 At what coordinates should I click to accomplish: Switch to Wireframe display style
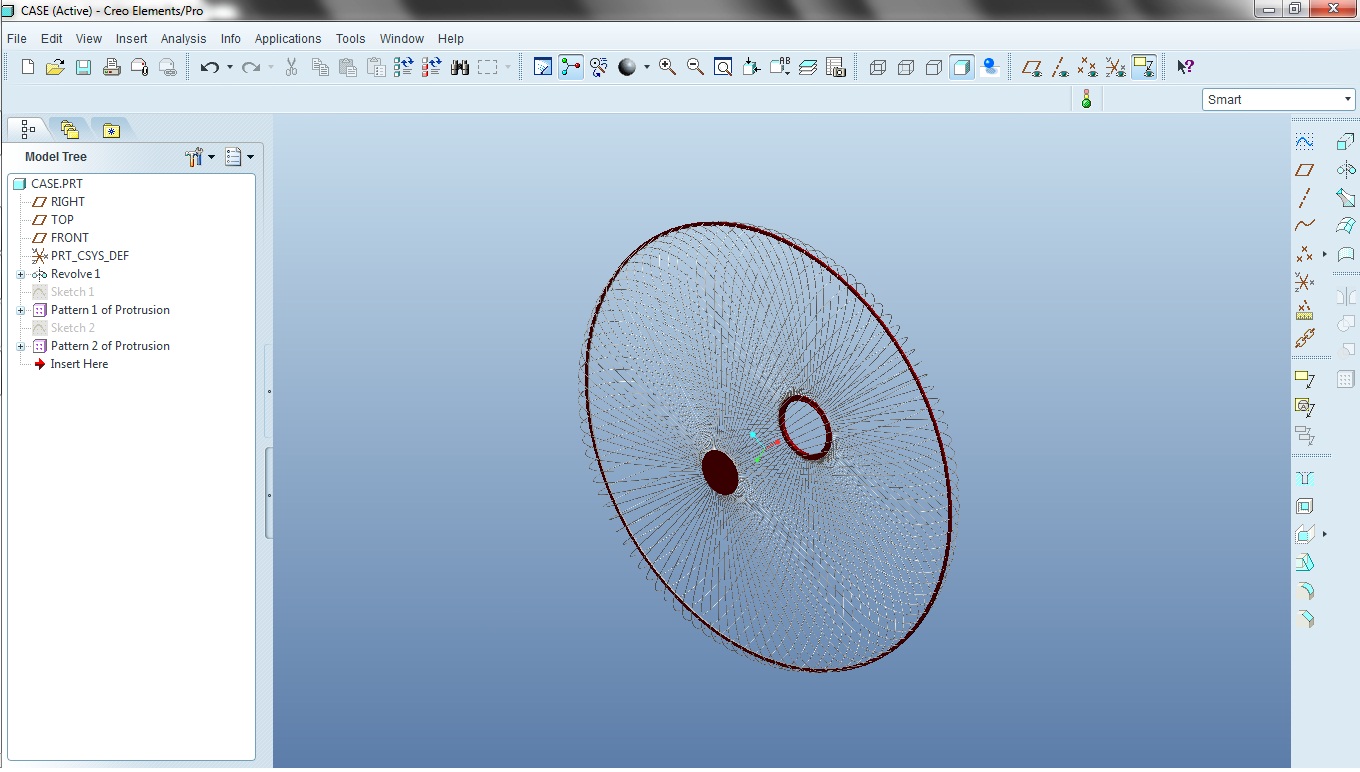pyautogui.click(x=878, y=67)
